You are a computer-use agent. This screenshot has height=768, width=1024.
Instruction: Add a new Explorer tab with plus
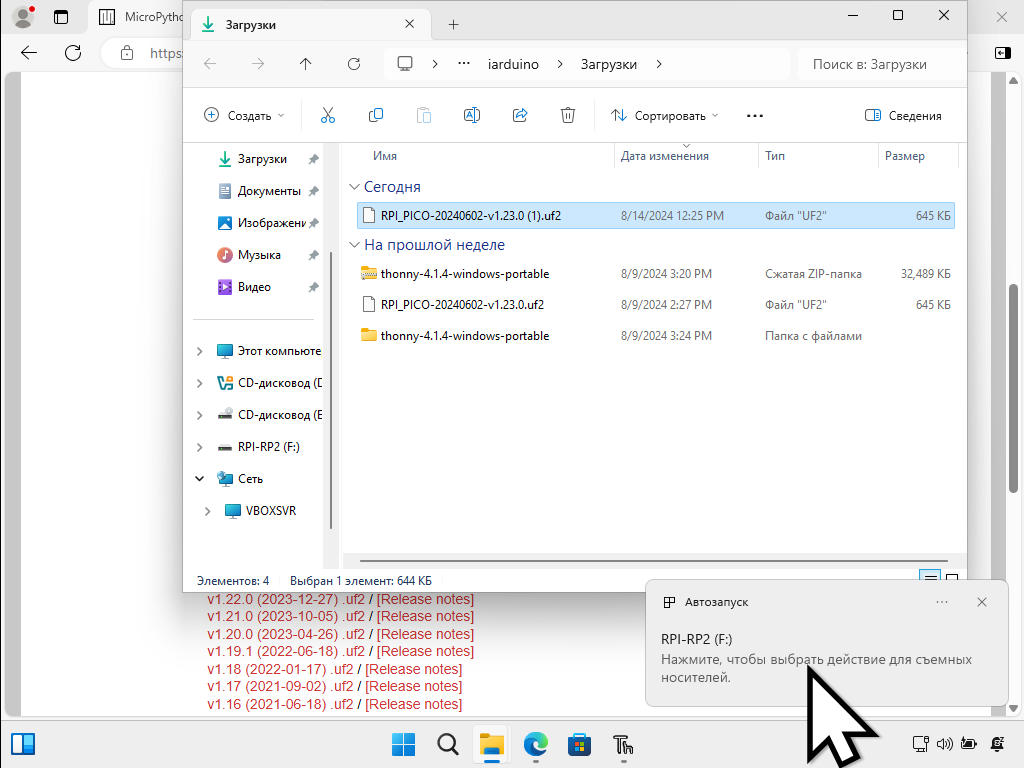pos(453,25)
